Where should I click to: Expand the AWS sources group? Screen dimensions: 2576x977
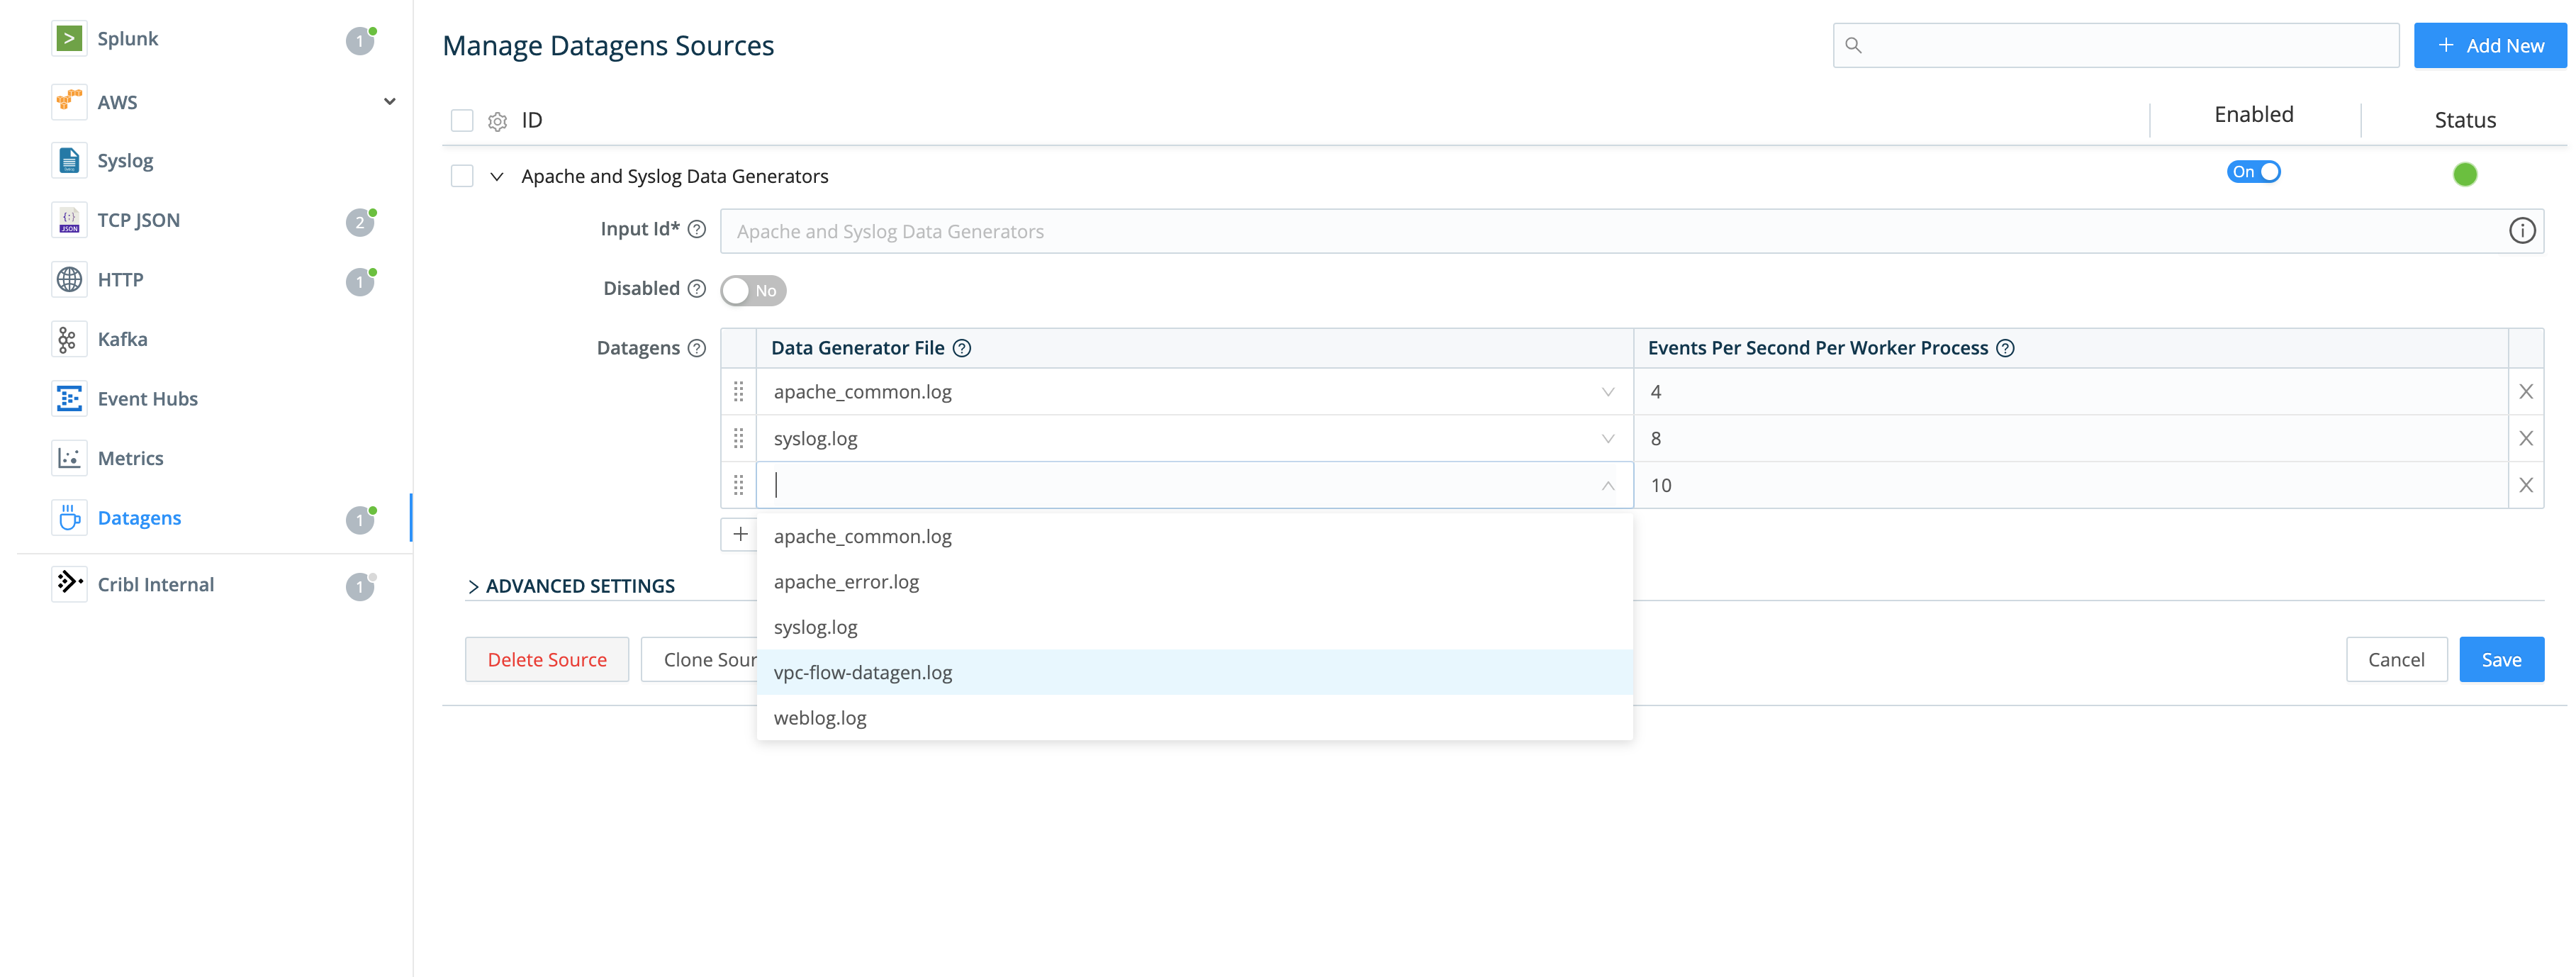pyautogui.click(x=389, y=102)
